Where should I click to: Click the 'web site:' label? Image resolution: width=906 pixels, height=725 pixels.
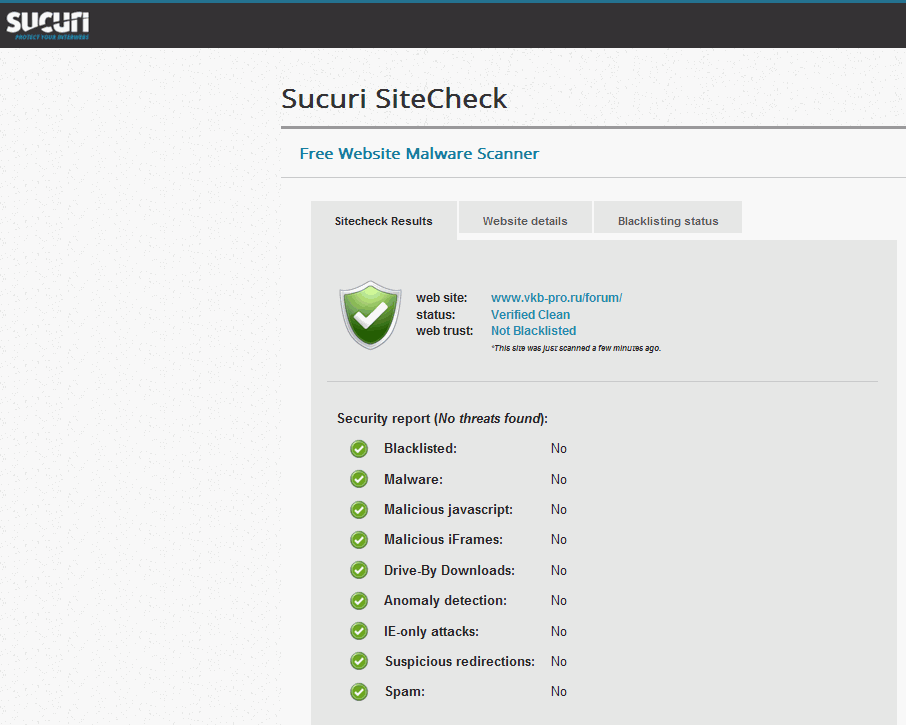[x=441, y=298]
